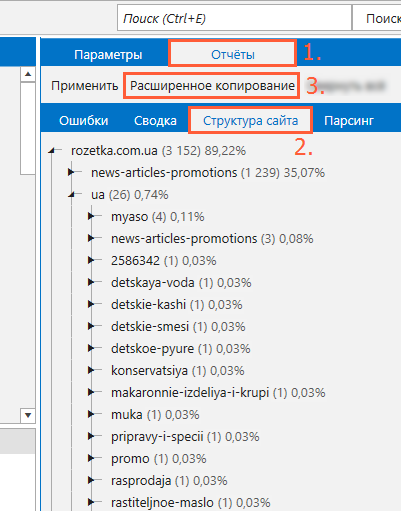Viewport: 401px width, 511px height.
Task: Select myaso (4) 0,11% row
Action: pyautogui.click(x=158, y=217)
